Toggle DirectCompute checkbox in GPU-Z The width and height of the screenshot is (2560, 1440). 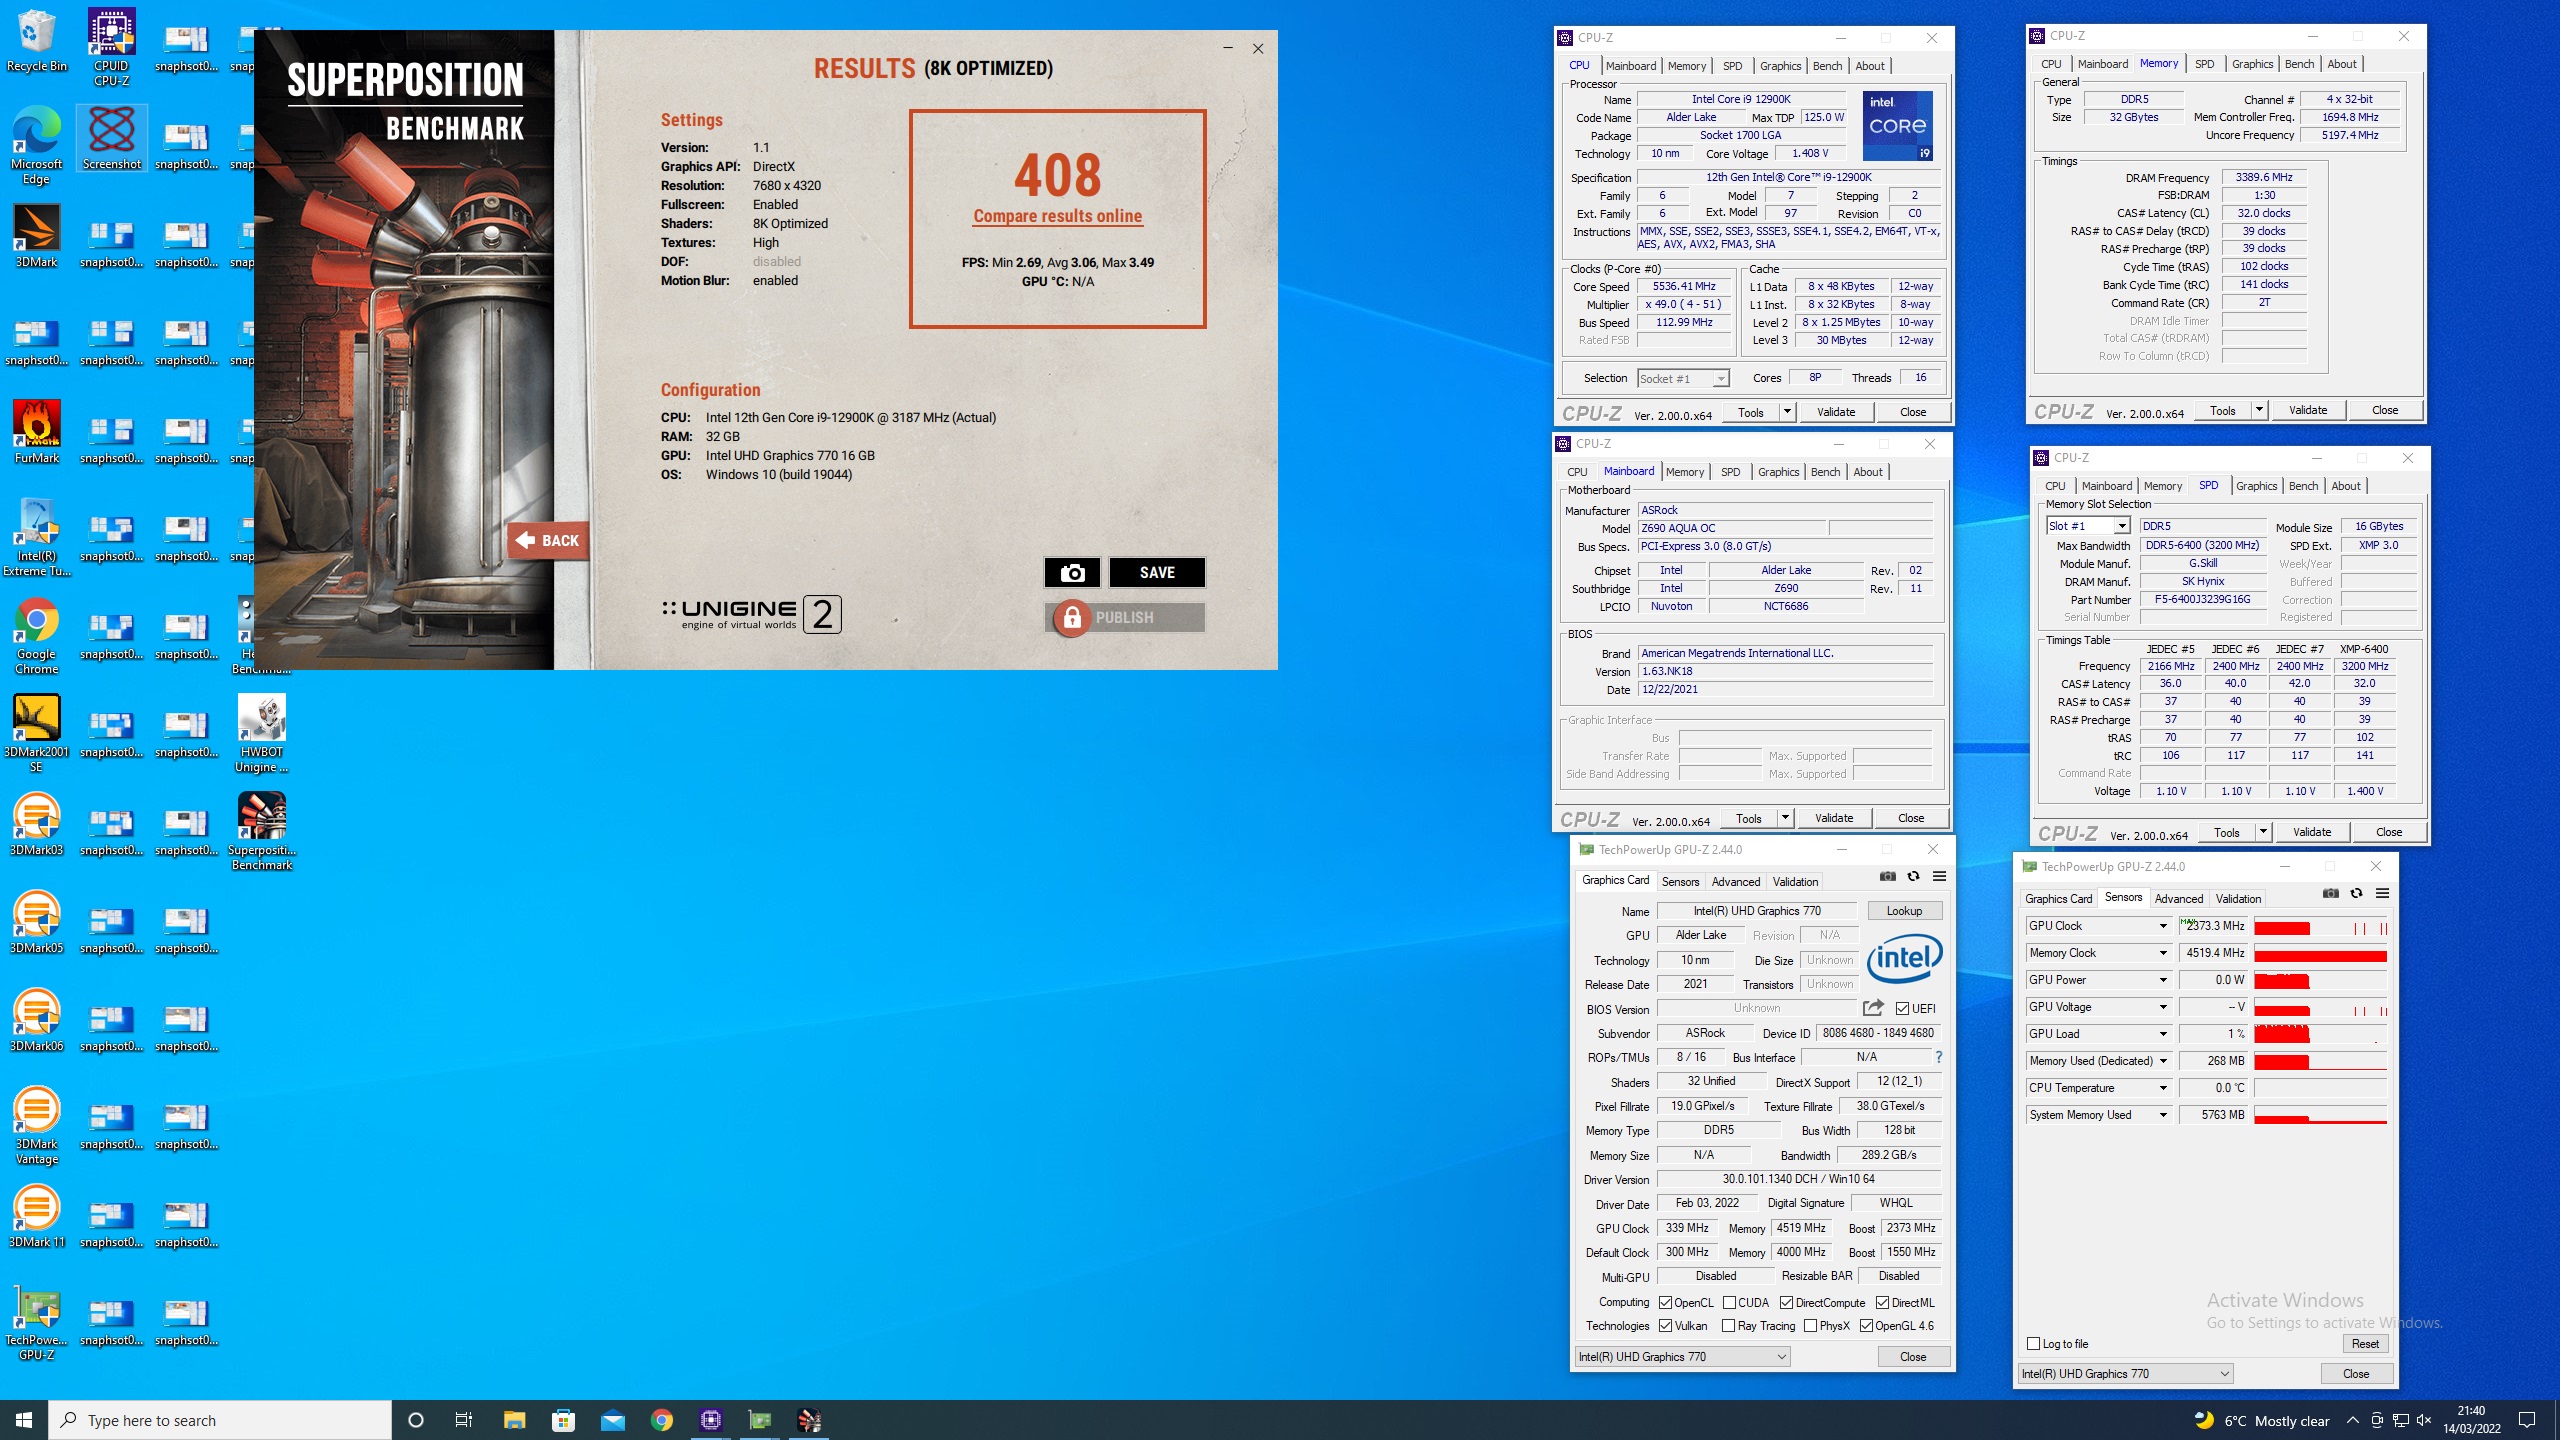tap(1786, 1303)
